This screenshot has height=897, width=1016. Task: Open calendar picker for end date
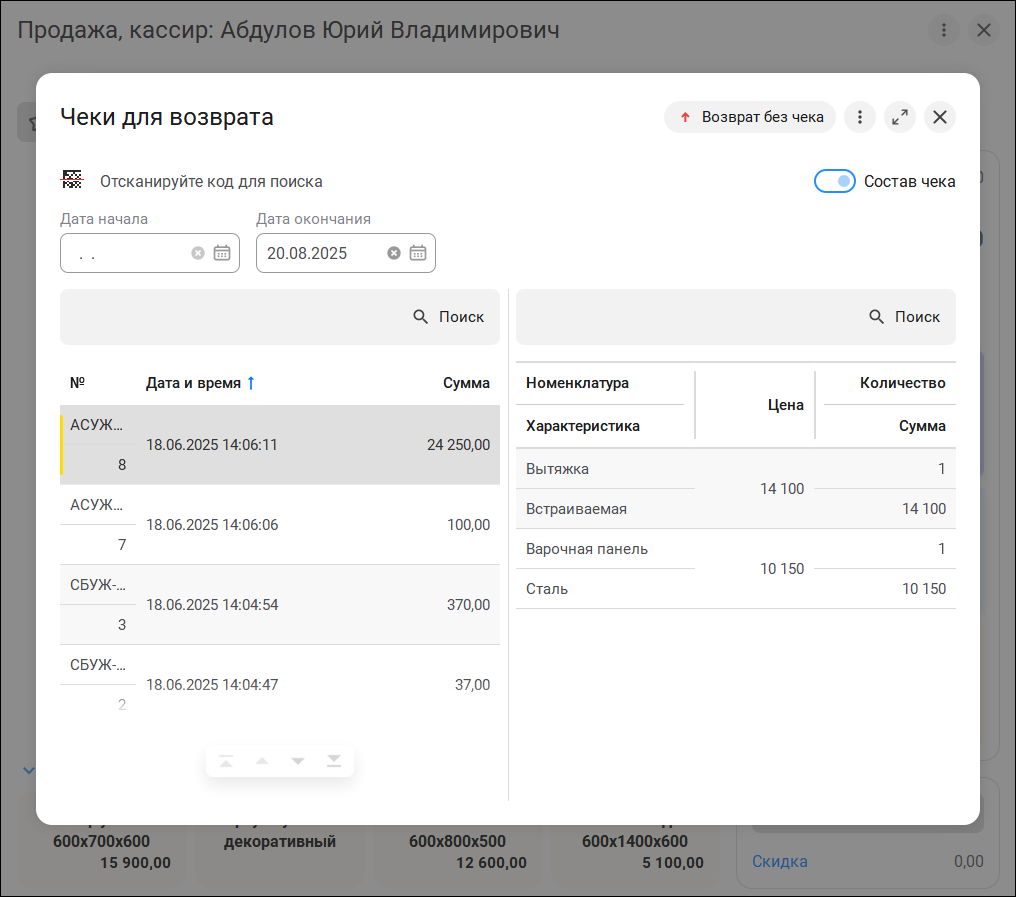[x=418, y=253]
